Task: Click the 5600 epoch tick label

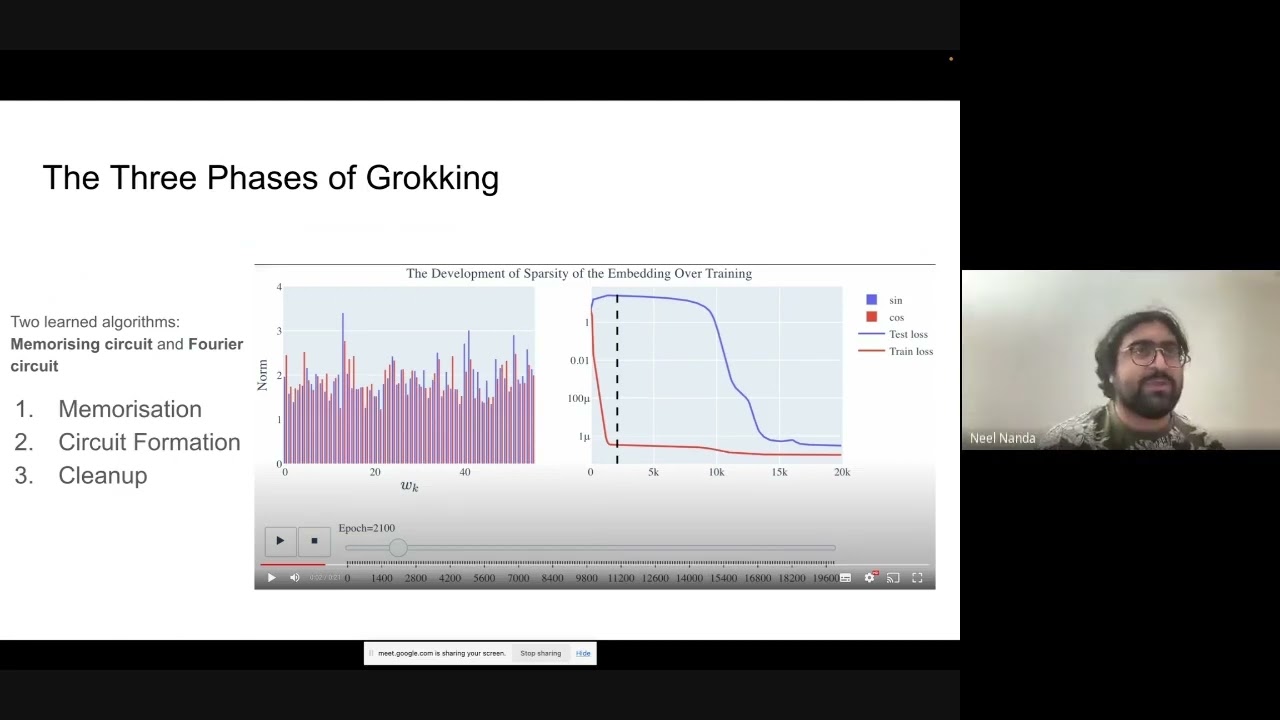Action: point(484,578)
